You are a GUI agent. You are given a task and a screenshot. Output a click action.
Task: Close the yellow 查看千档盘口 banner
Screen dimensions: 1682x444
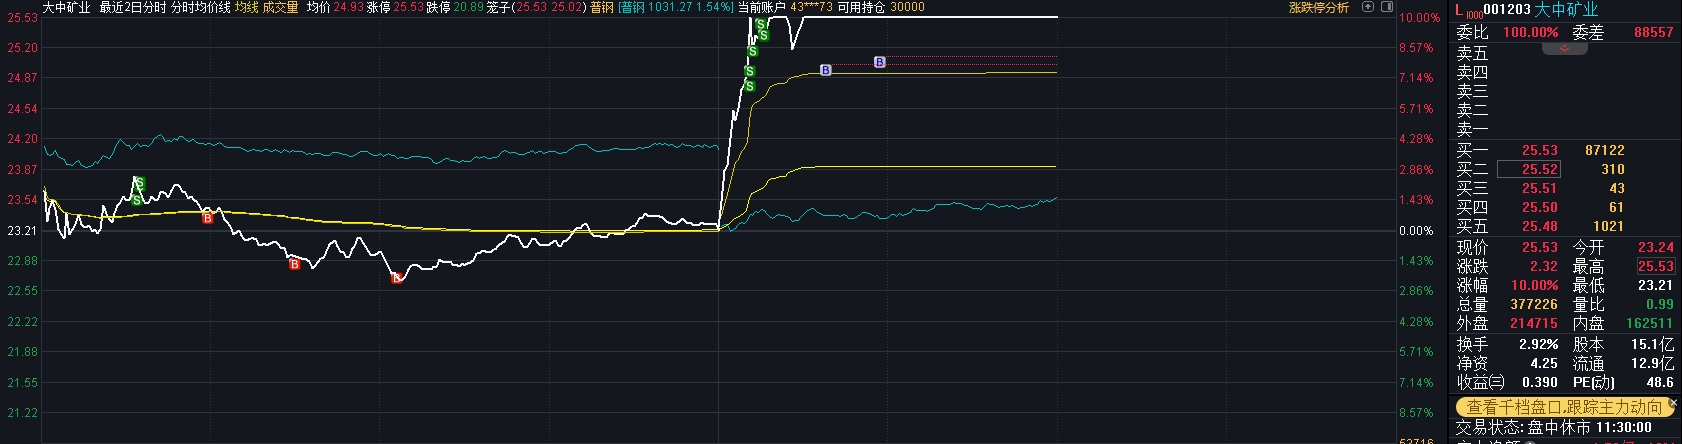click(1674, 404)
